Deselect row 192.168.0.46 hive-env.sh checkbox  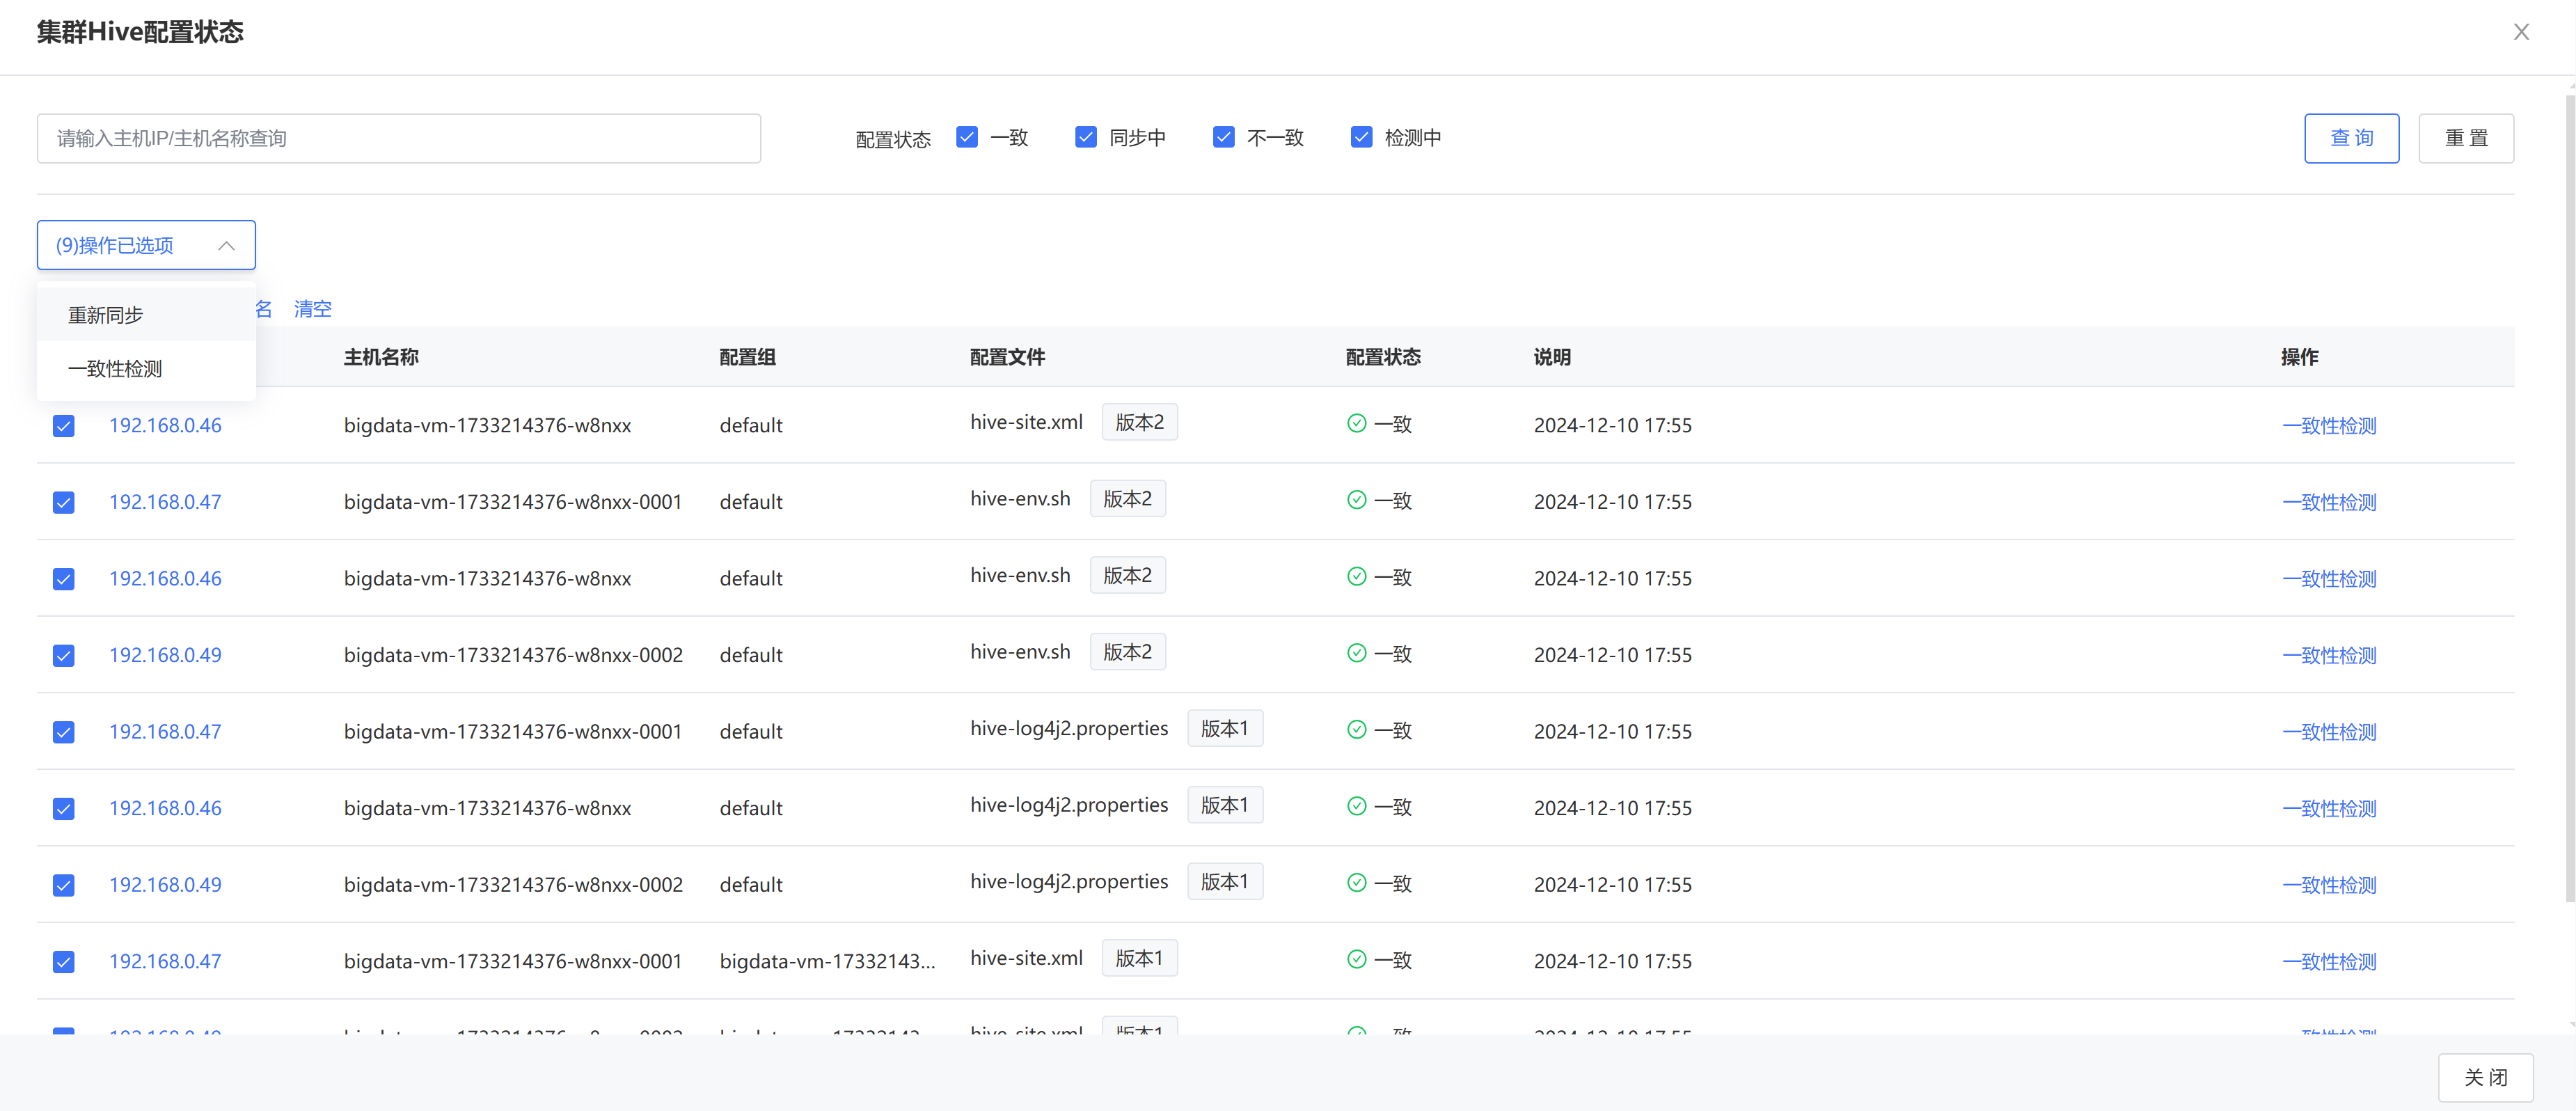(x=63, y=579)
